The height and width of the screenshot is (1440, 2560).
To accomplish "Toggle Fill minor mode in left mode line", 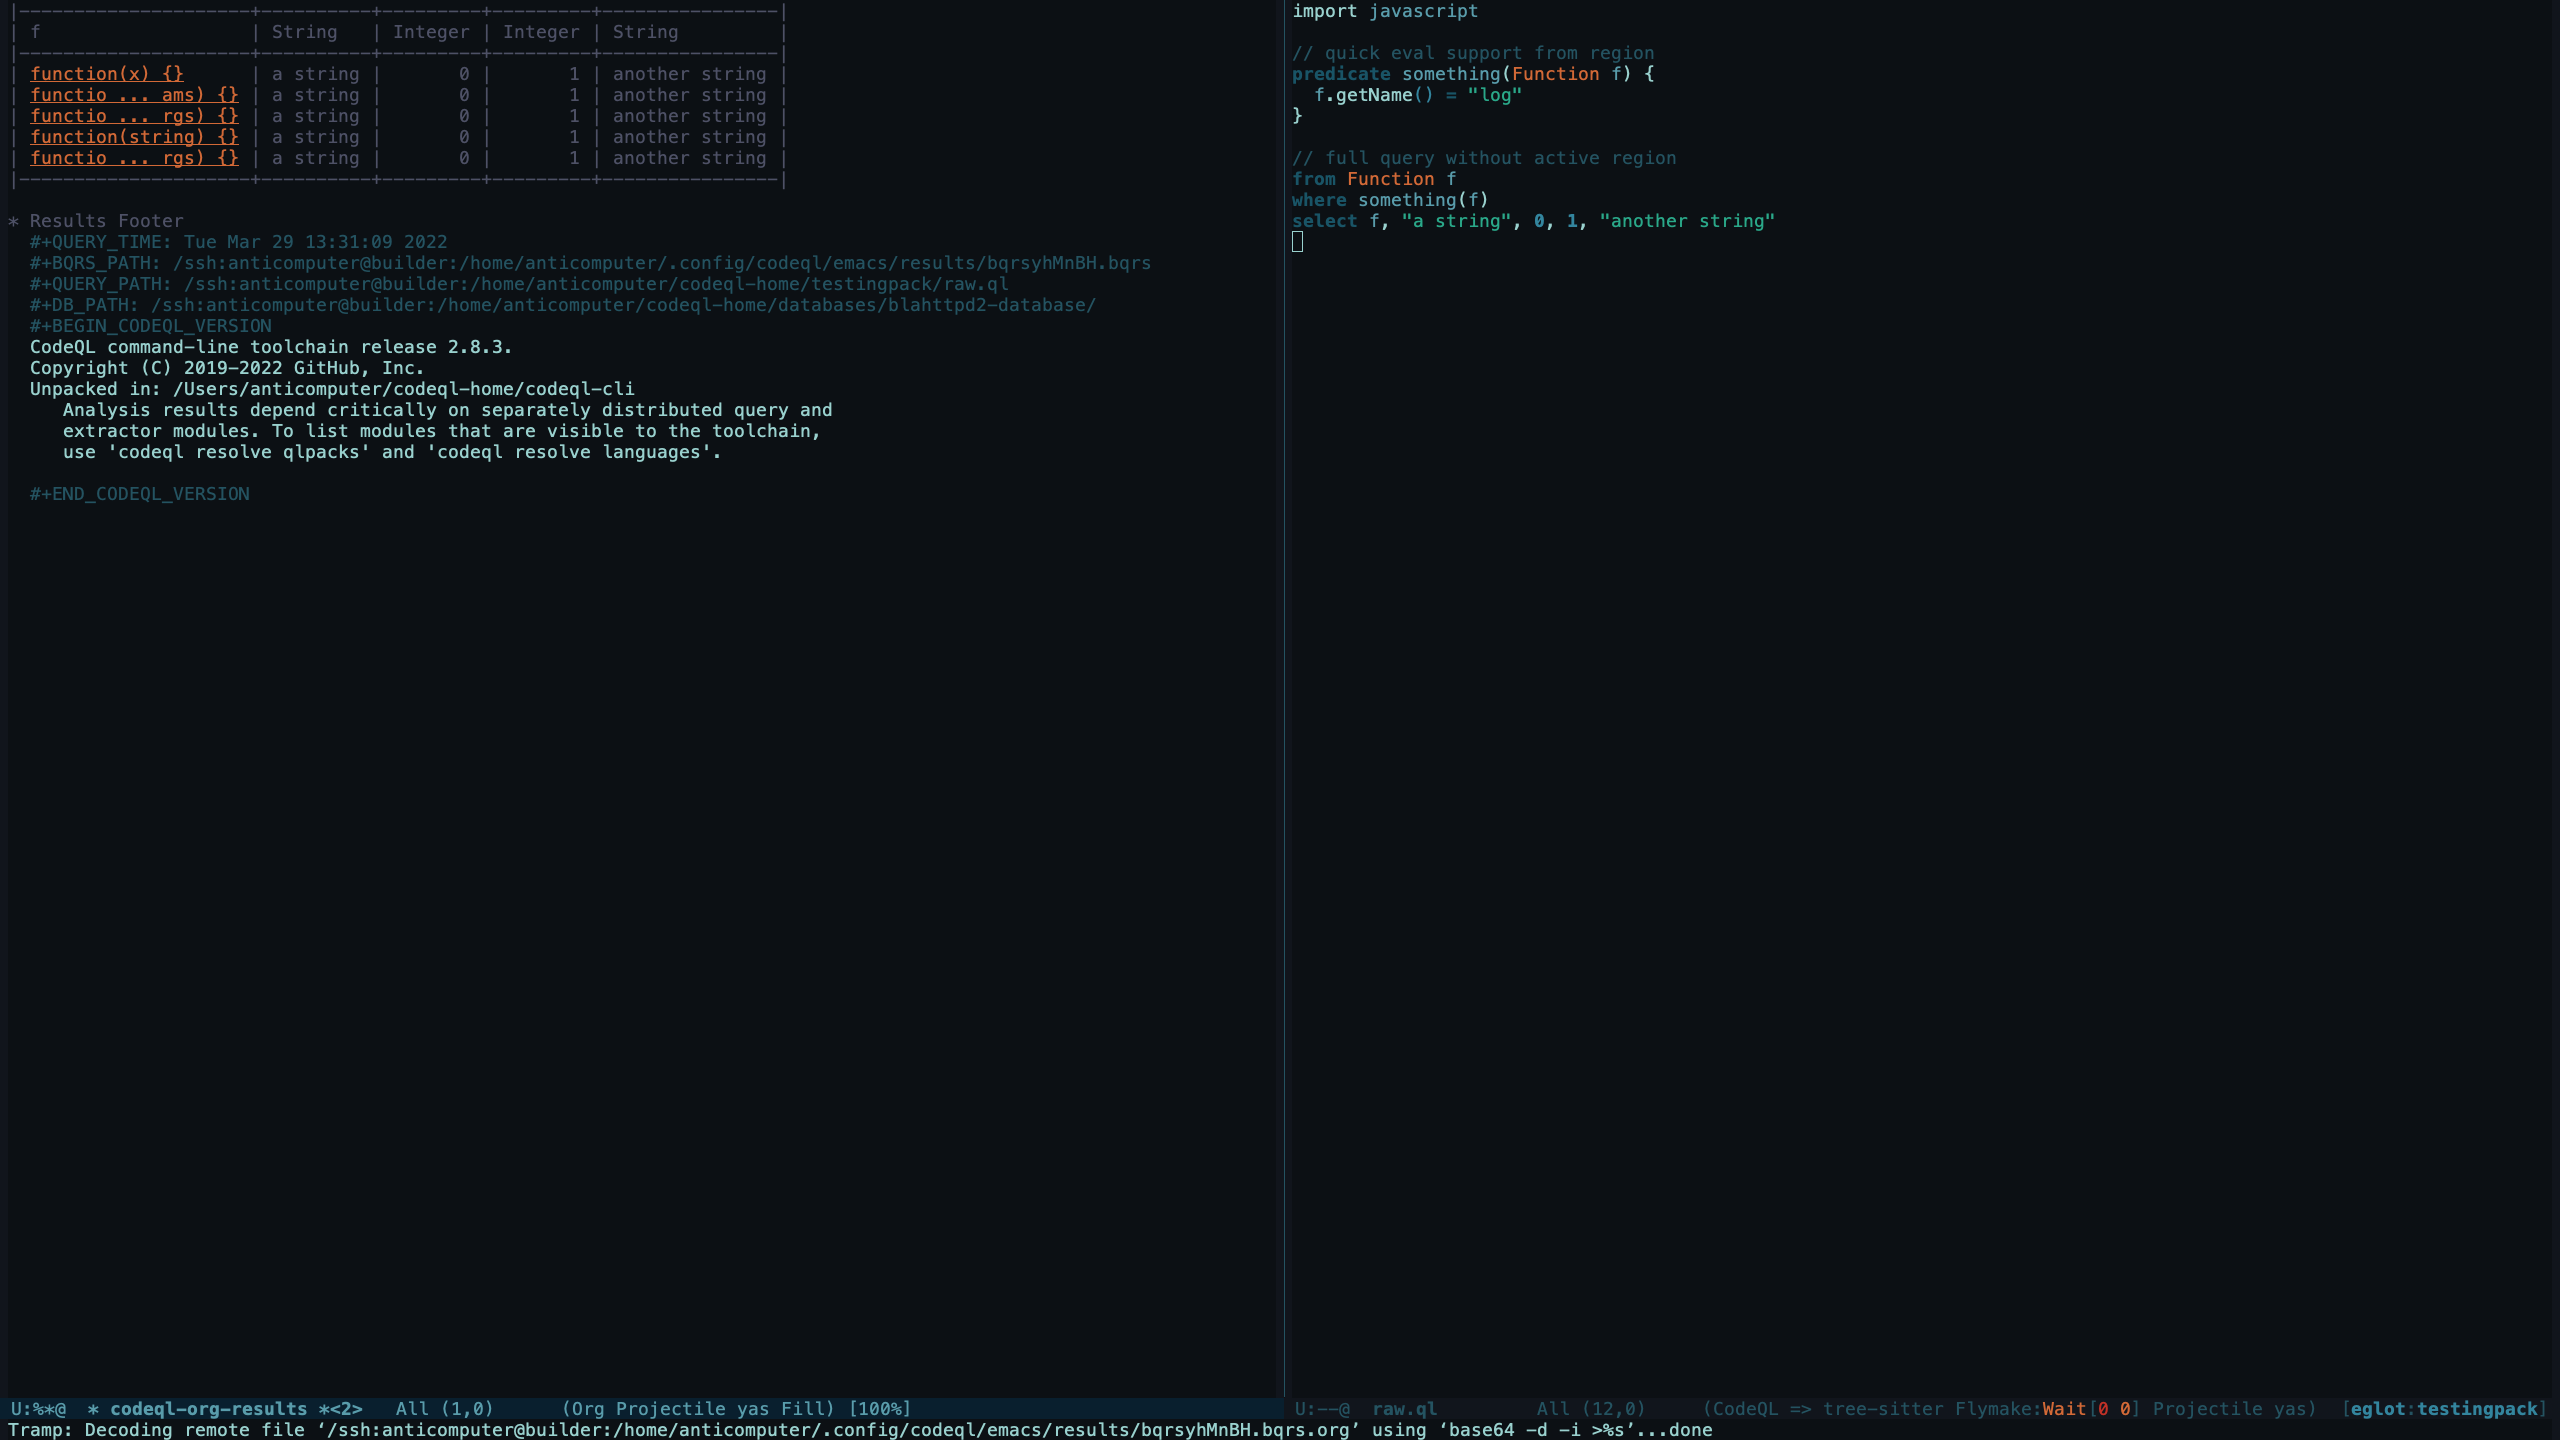I will coord(801,1409).
